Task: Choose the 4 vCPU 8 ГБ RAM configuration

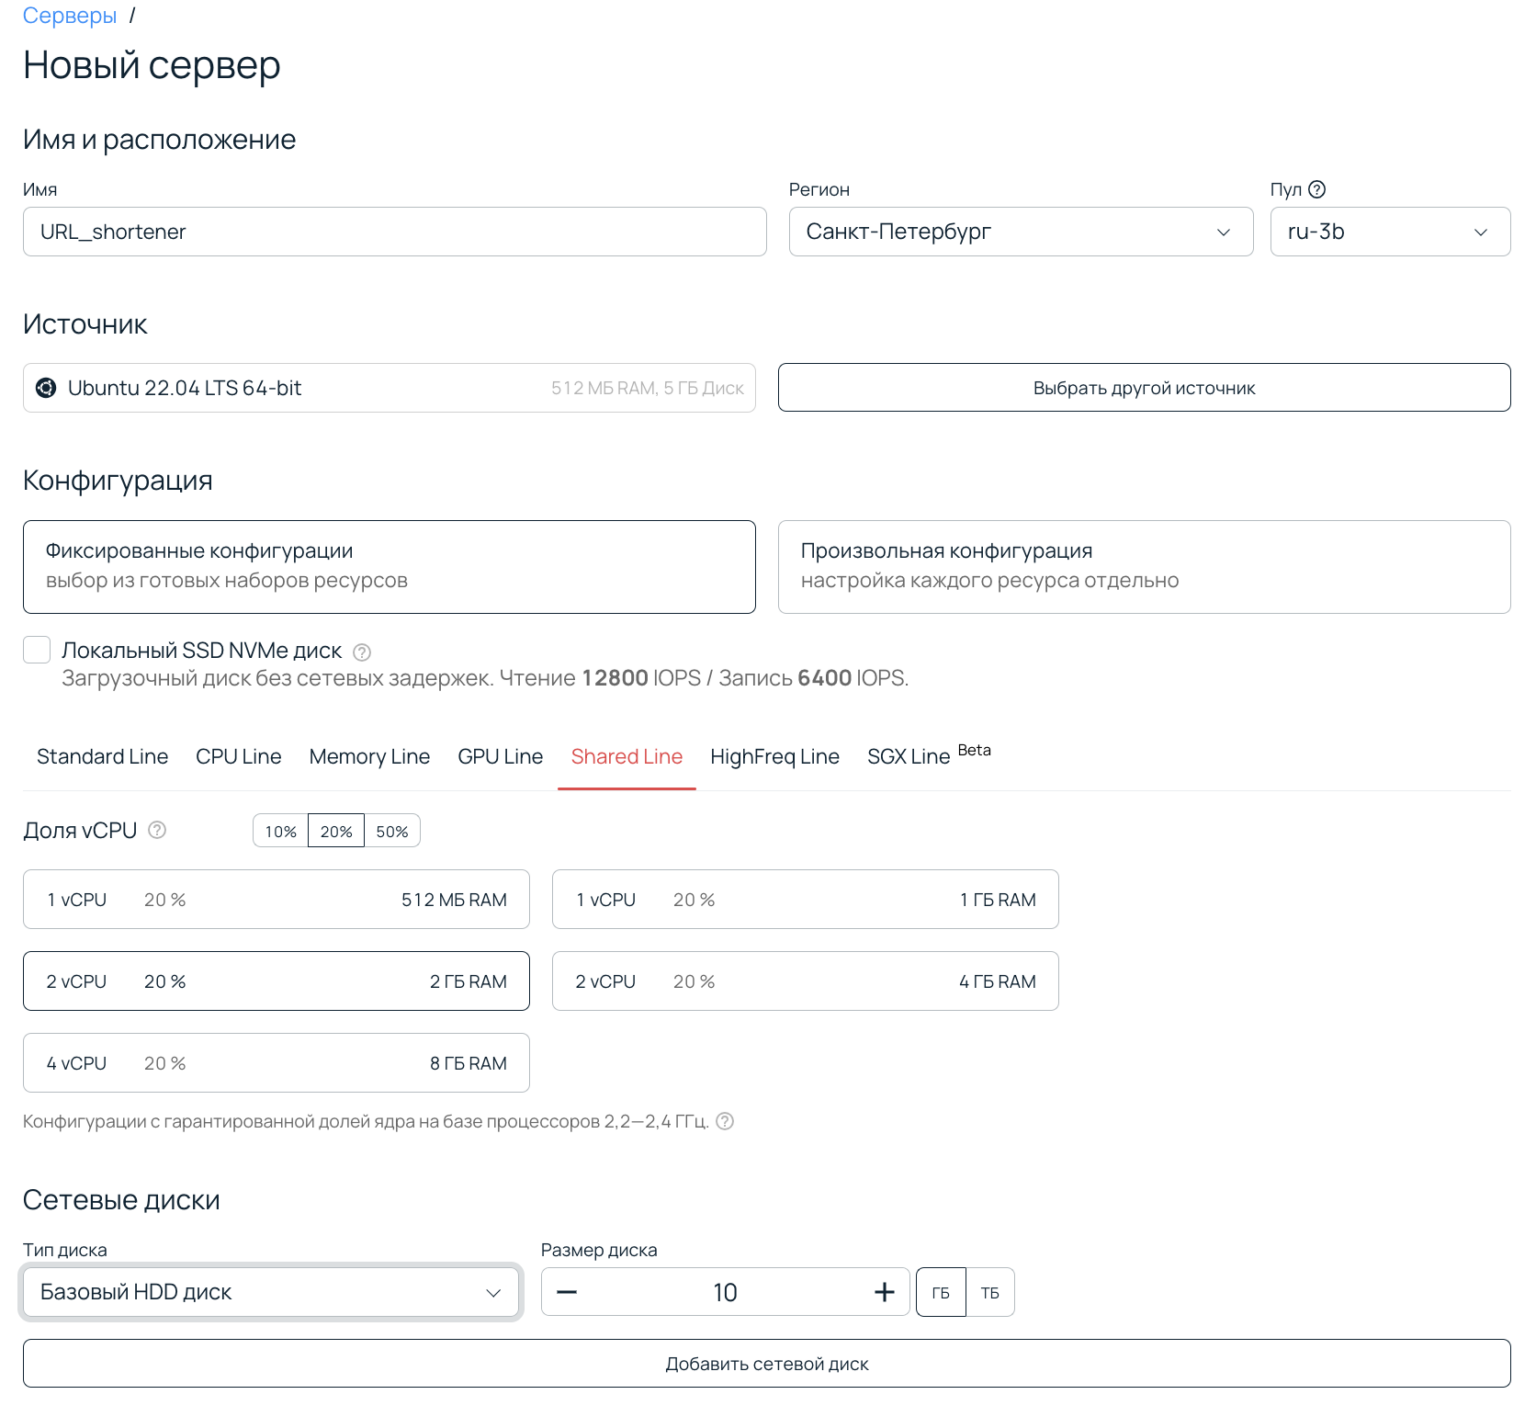Action: tap(276, 1063)
